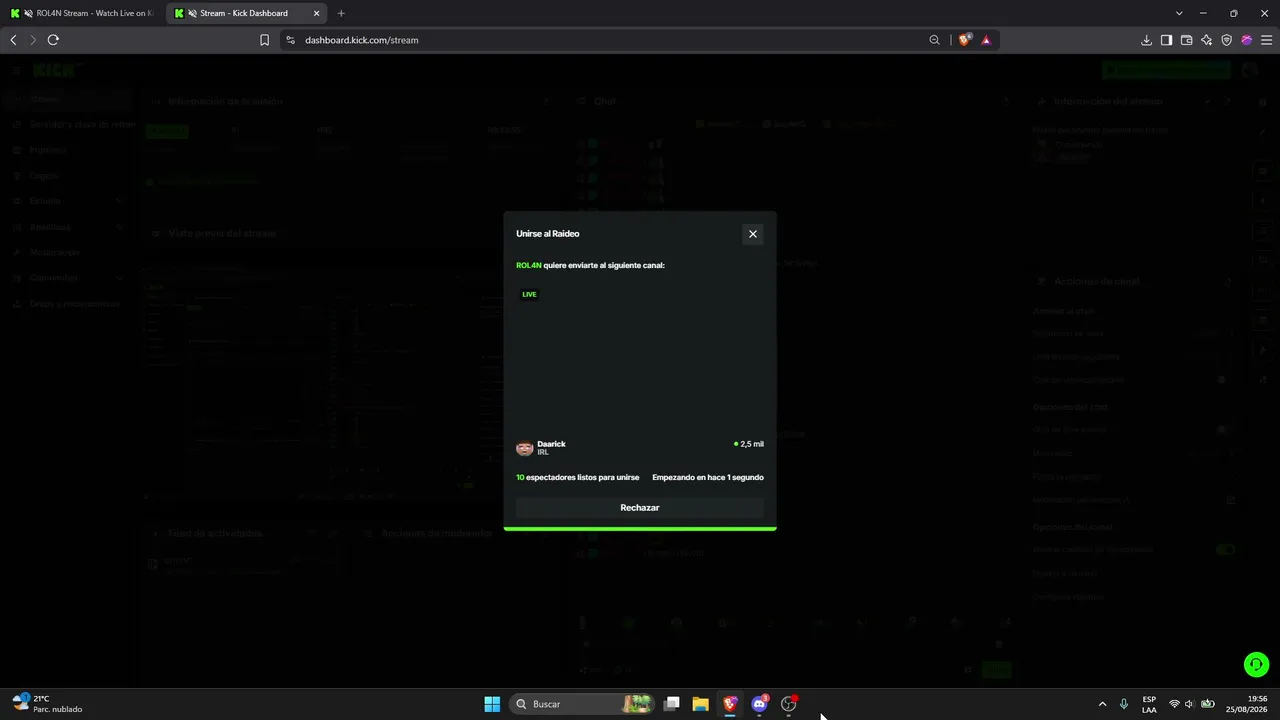The image size is (1280, 720).
Task: Open the Brave VPN shield icon
Action: [x=1226, y=40]
